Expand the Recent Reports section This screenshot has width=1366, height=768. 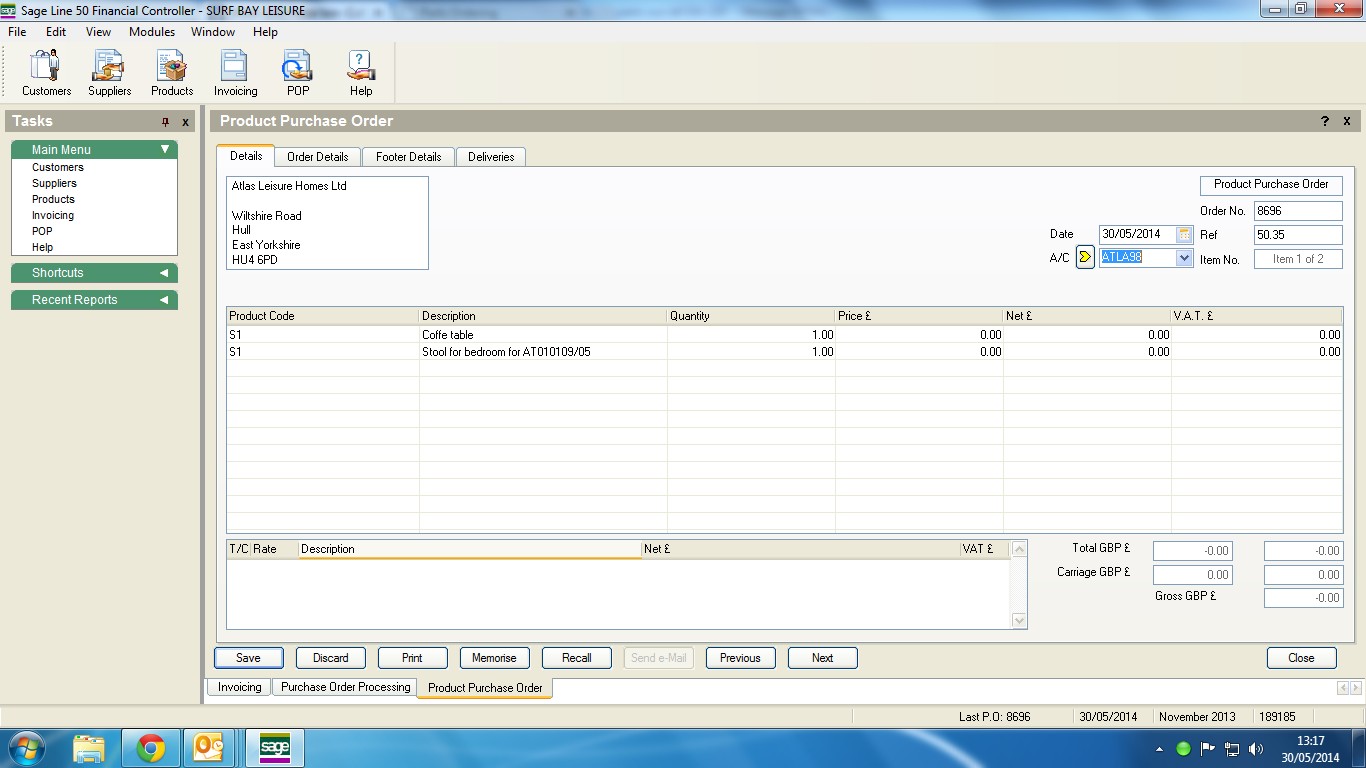point(164,300)
